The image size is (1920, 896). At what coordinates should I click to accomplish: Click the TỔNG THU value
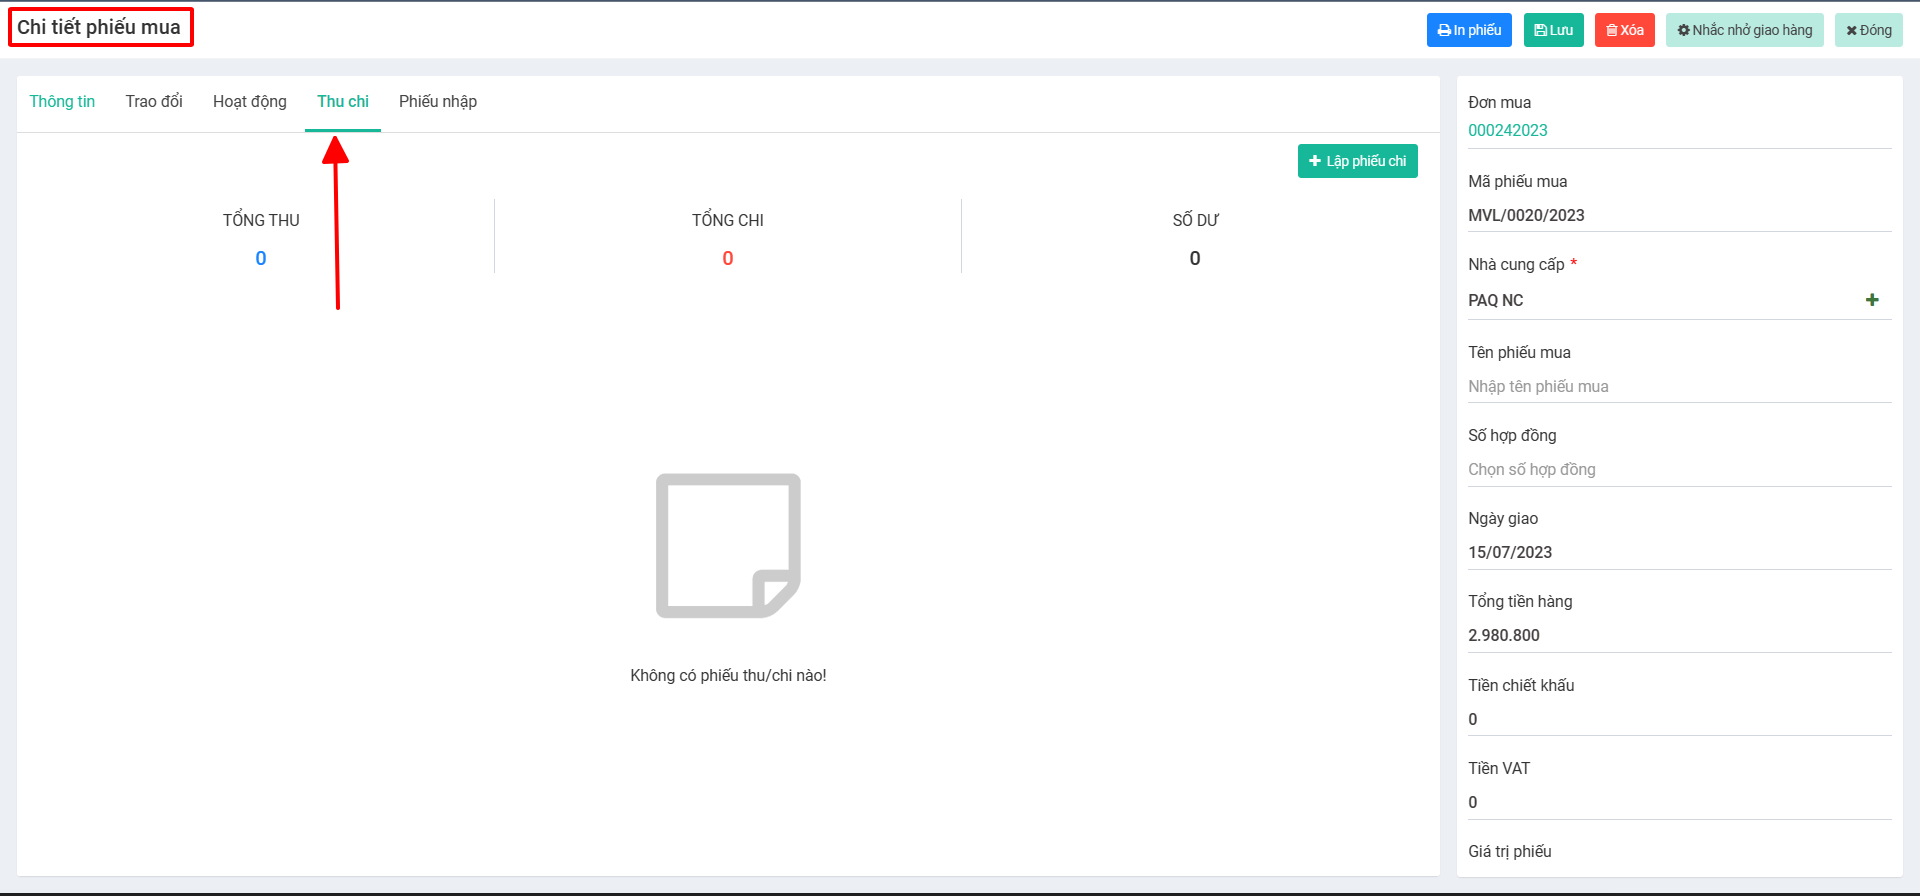coord(261,258)
